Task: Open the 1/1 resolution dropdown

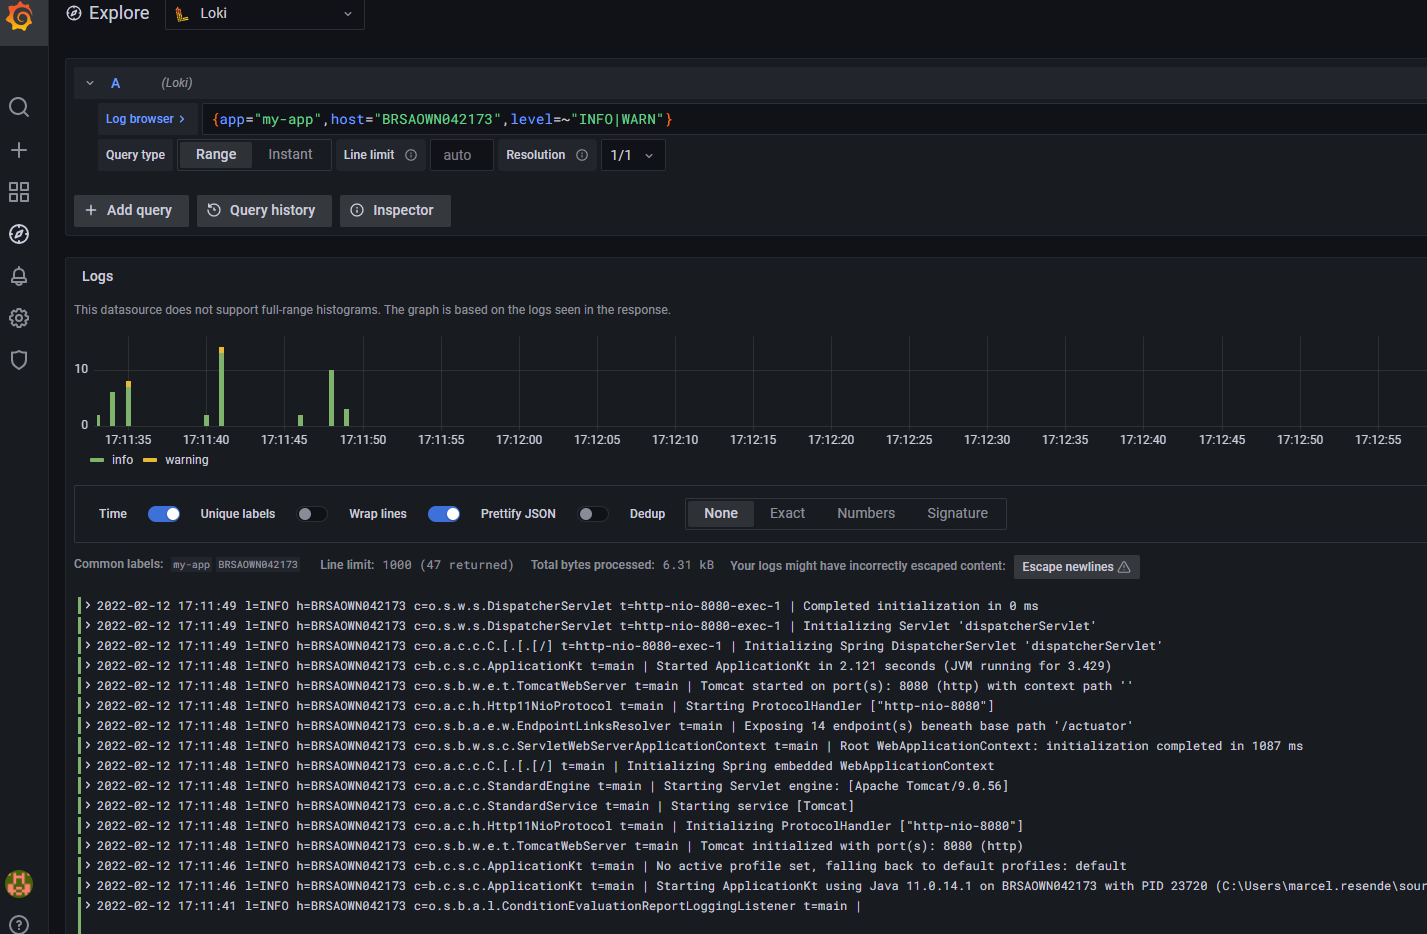Action: 632,155
